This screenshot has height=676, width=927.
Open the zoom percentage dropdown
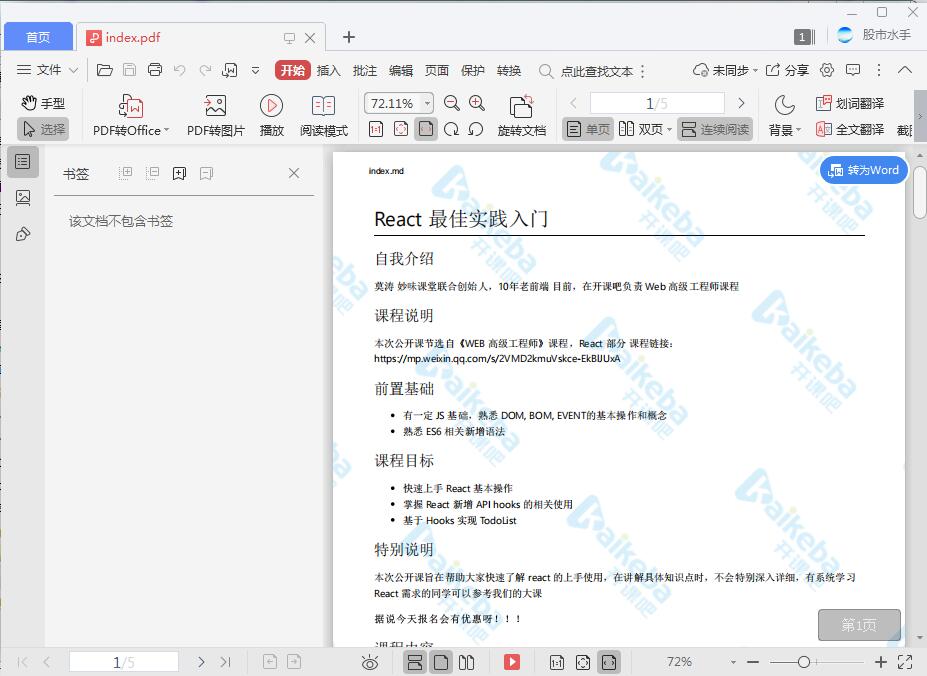coord(428,102)
